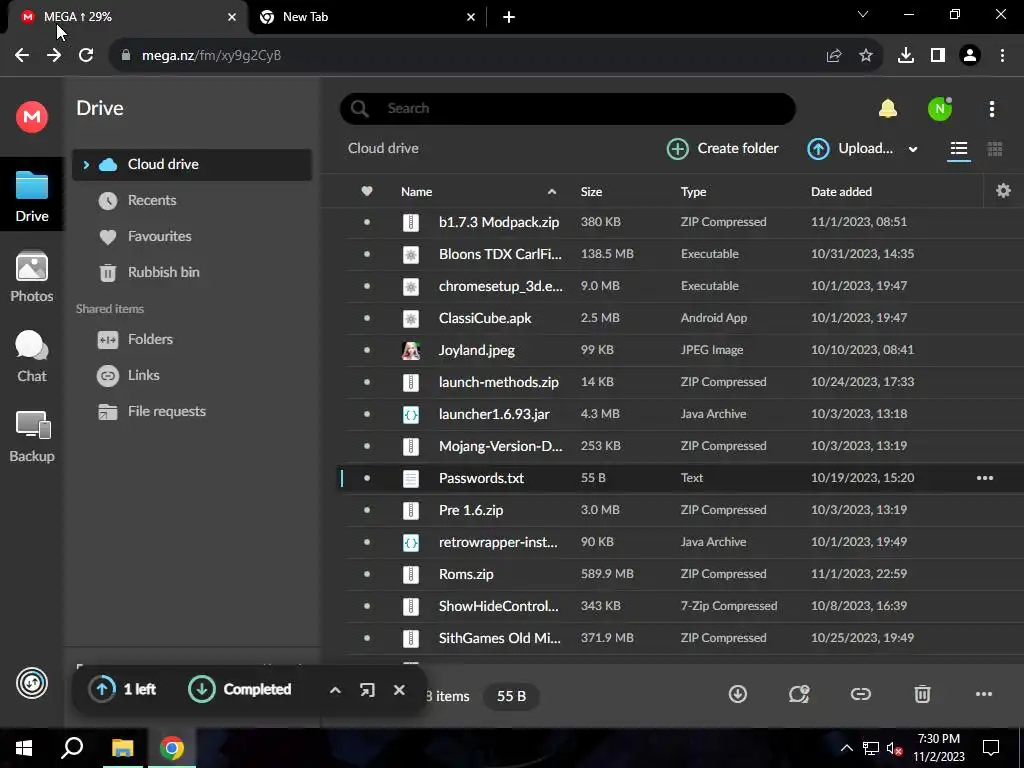Sort by Size column
This screenshot has width=1024, height=768.
point(592,191)
